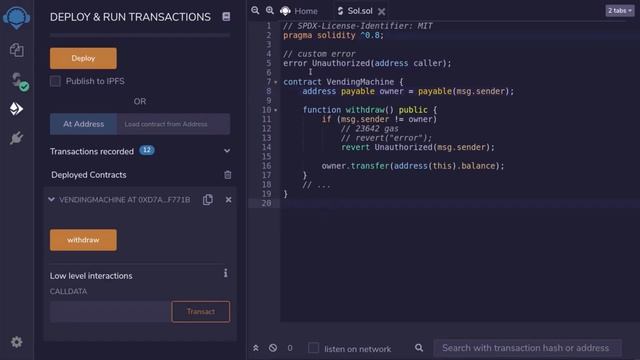Remove the deployed VendingMachine instance
Image resolution: width=640 pixels, height=360 pixels.
click(x=229, y=200)
